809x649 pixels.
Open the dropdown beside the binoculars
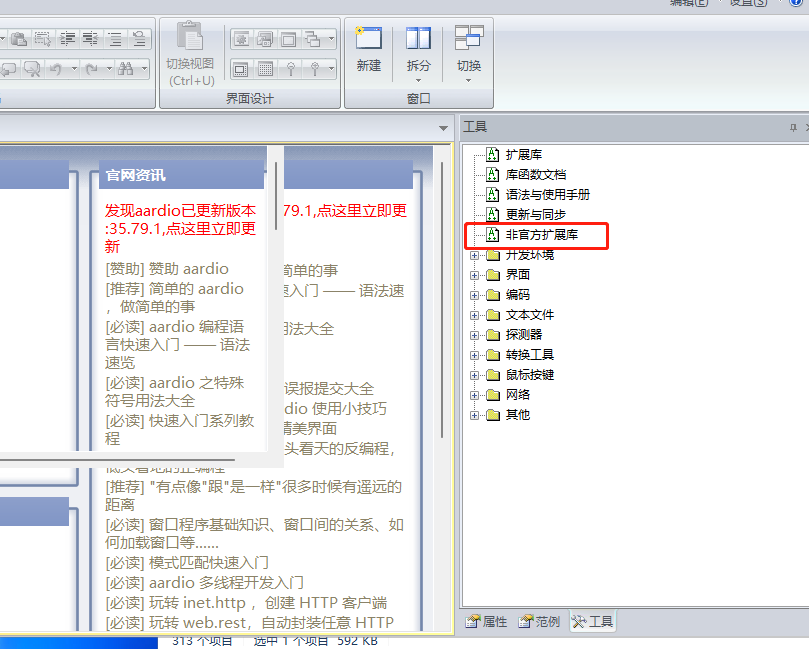(x=144, y=69)
